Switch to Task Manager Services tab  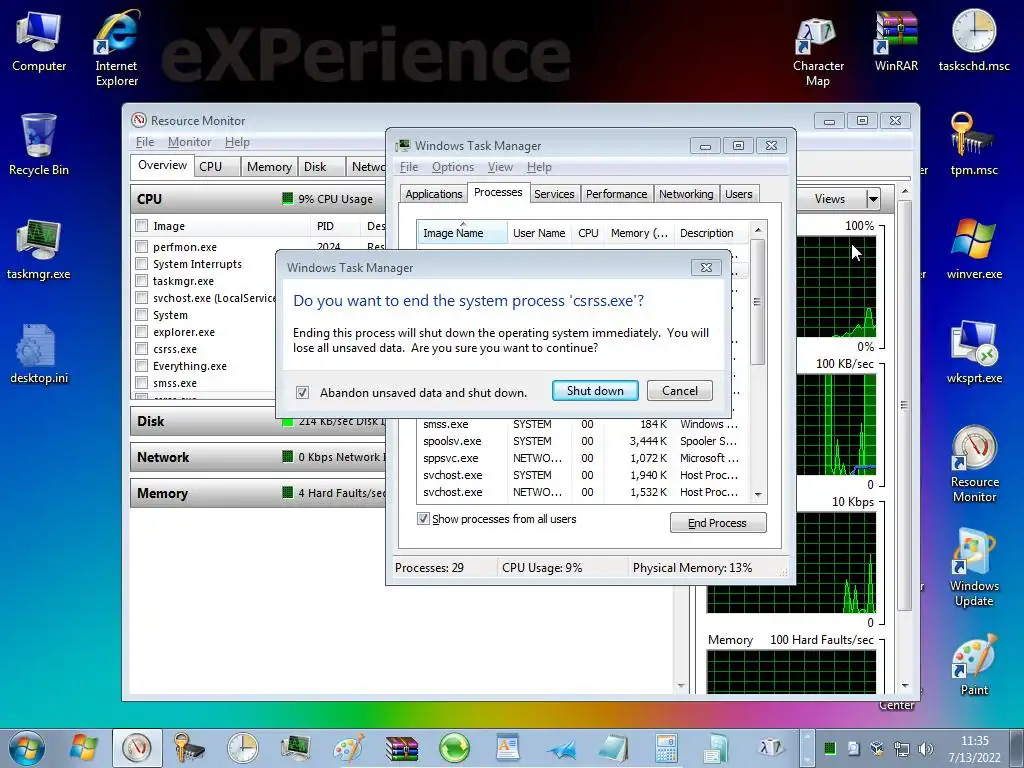tap(554, 194)
